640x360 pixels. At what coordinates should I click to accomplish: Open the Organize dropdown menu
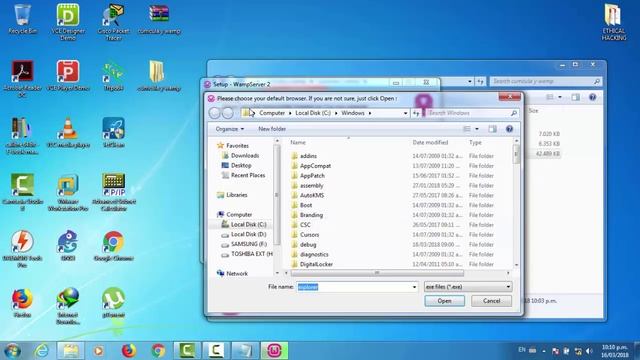coord(230,129)
